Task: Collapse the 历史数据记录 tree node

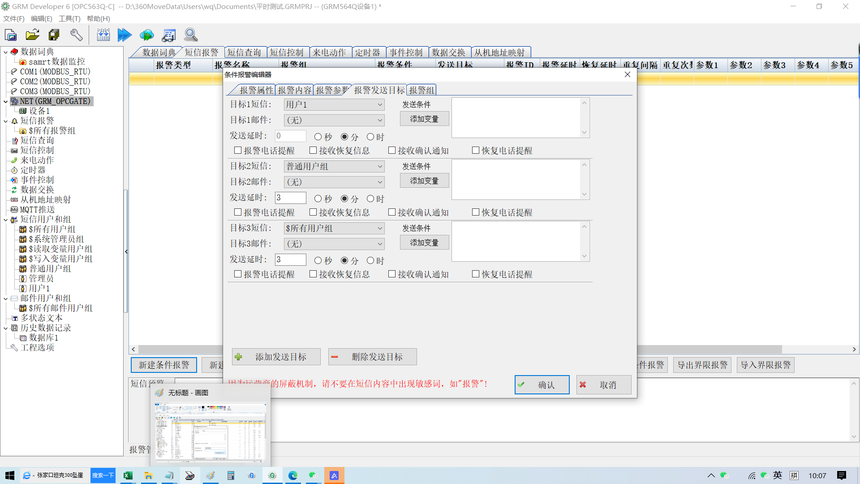Action: [6, 328]
